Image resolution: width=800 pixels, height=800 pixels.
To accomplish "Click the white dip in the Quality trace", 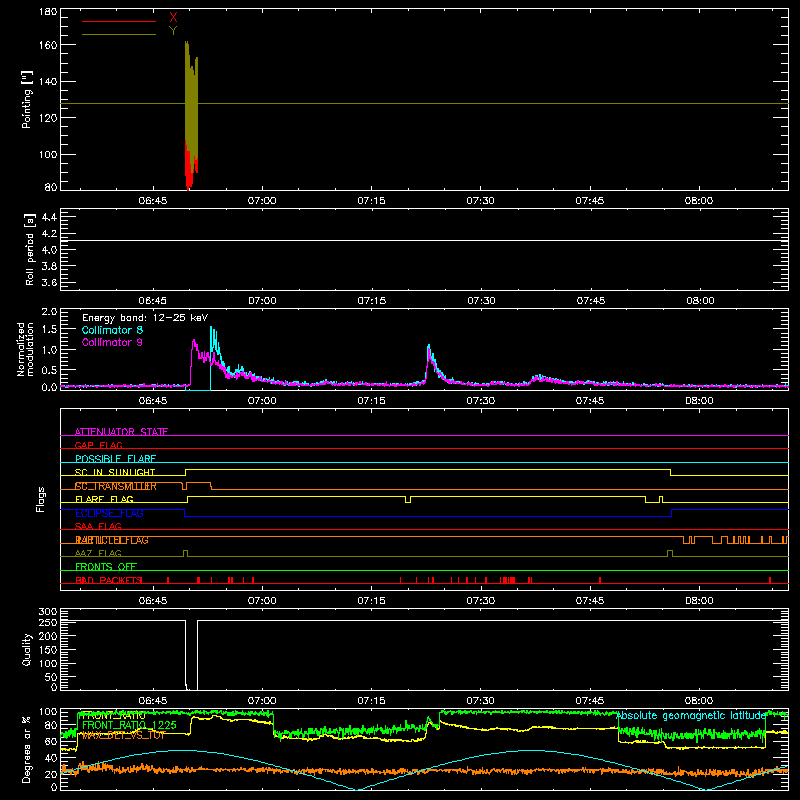I will pos(191,655).
